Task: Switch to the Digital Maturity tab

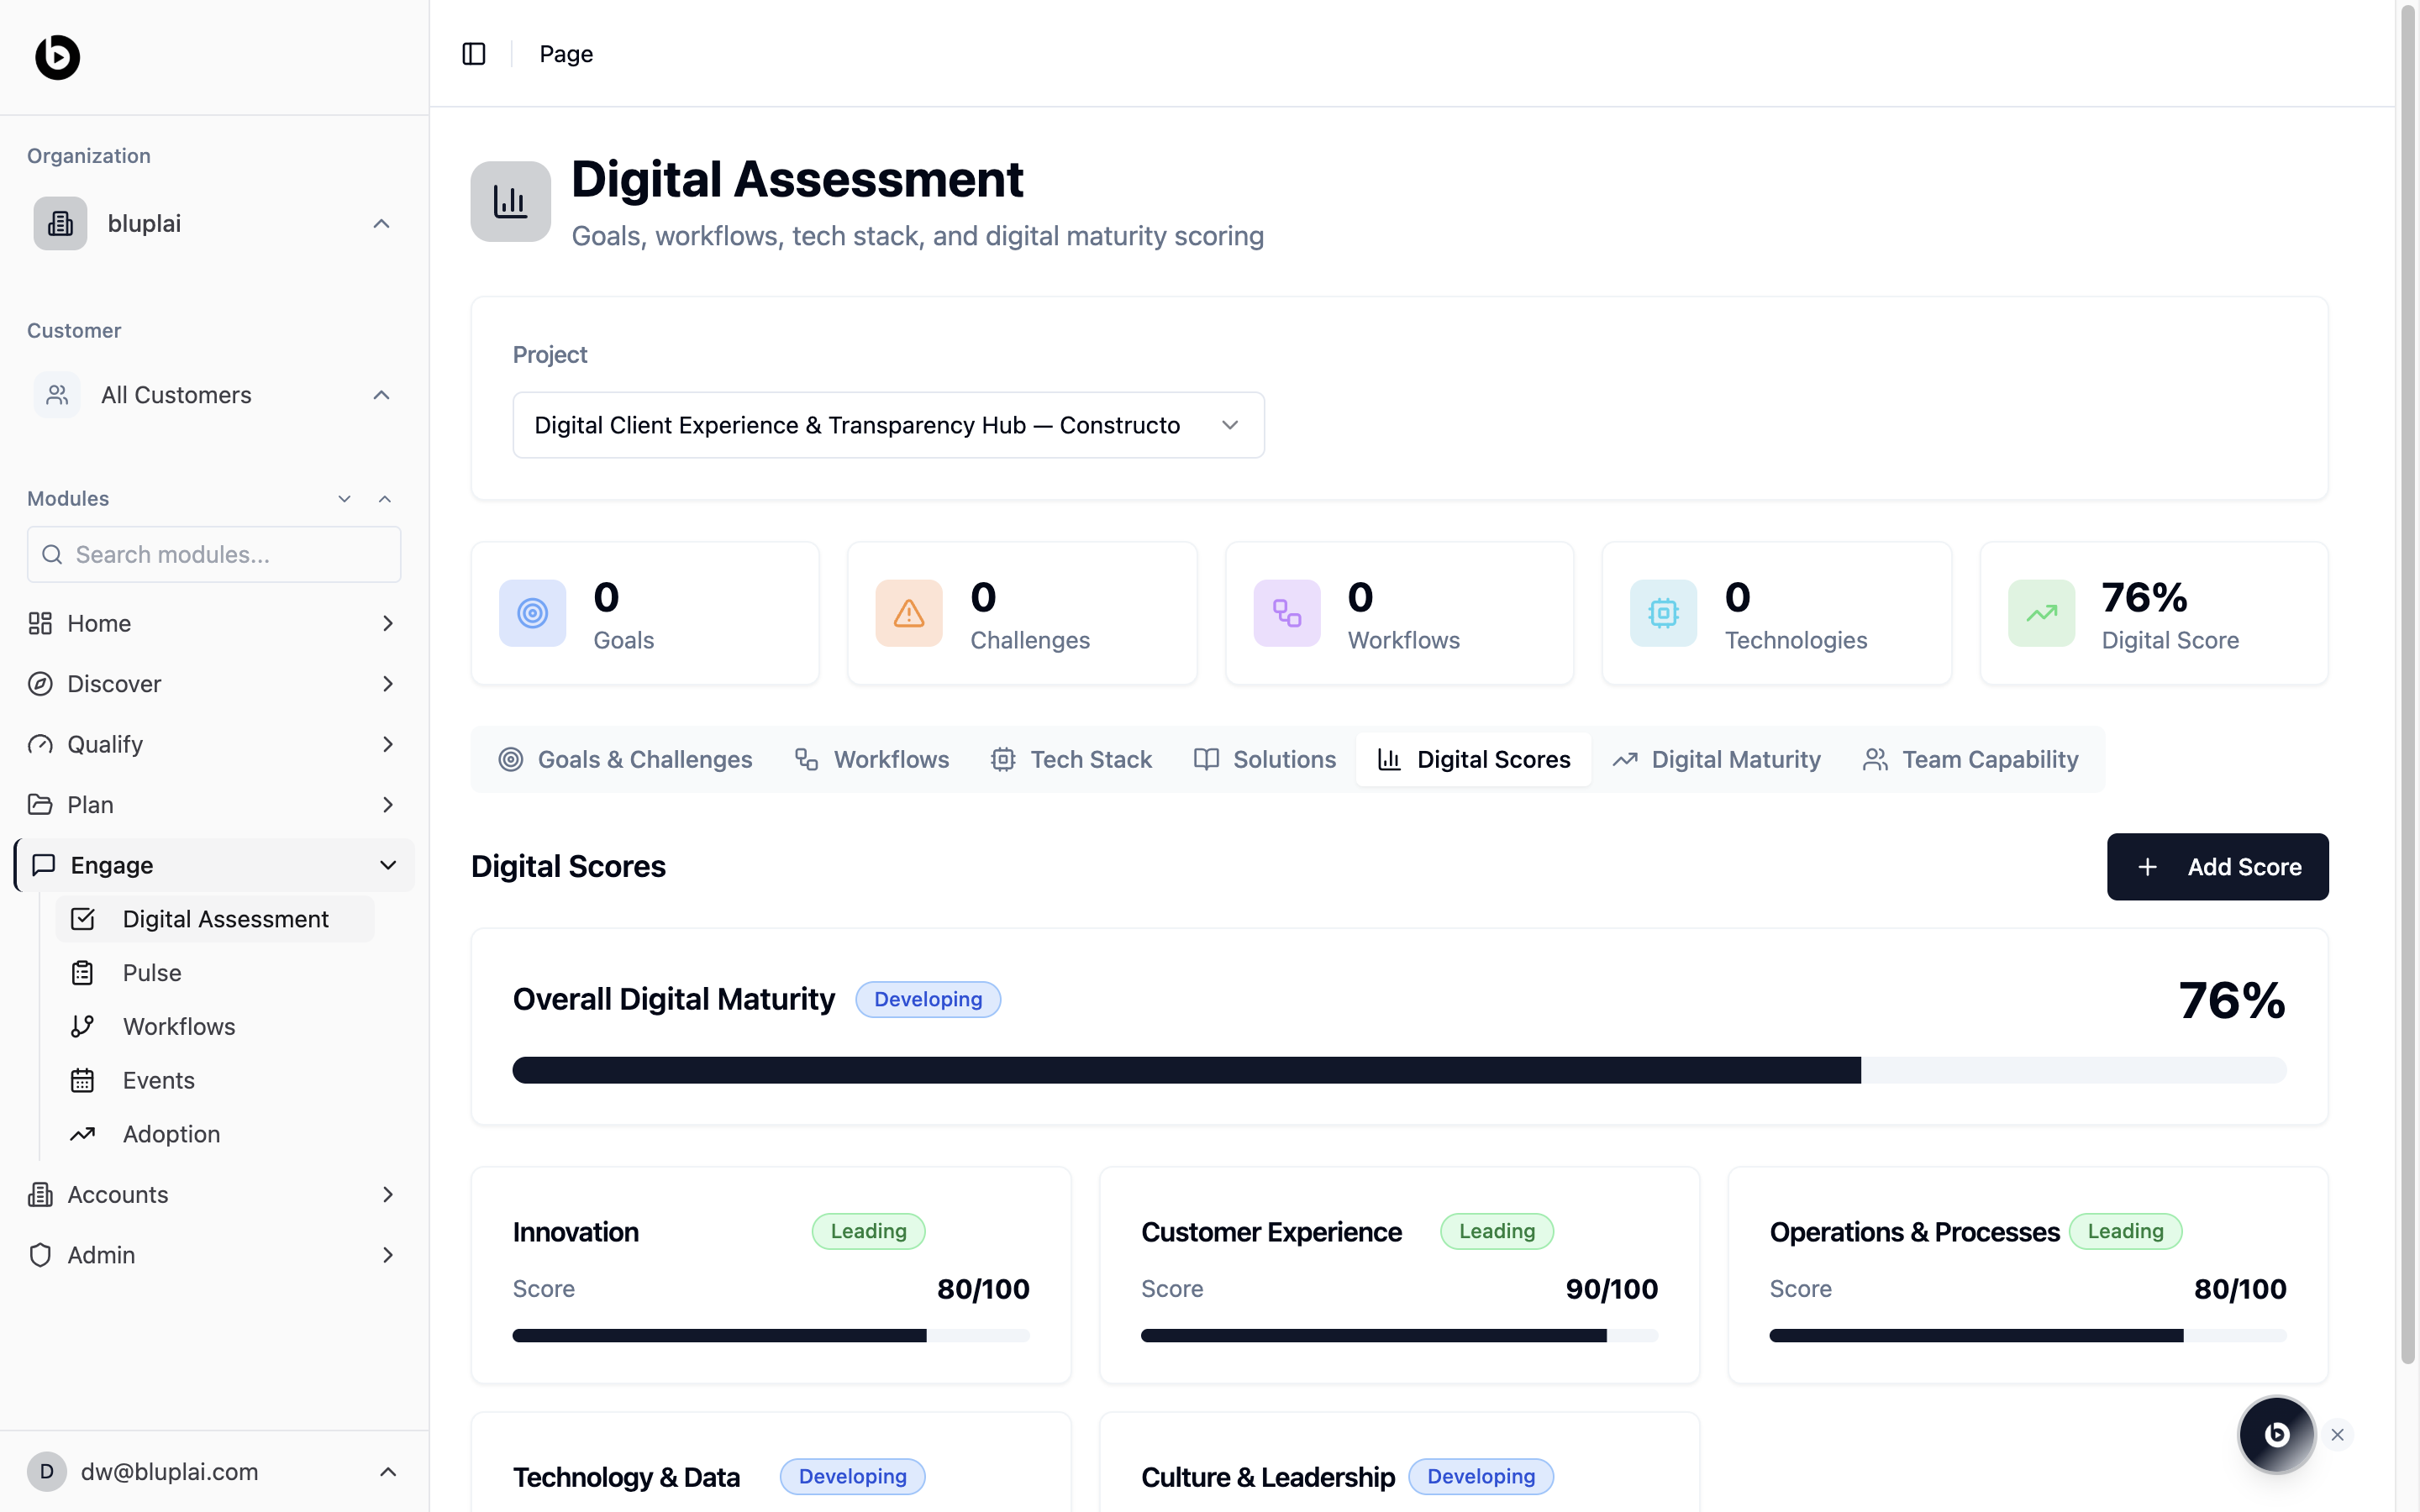Action: pos(1716,760)
